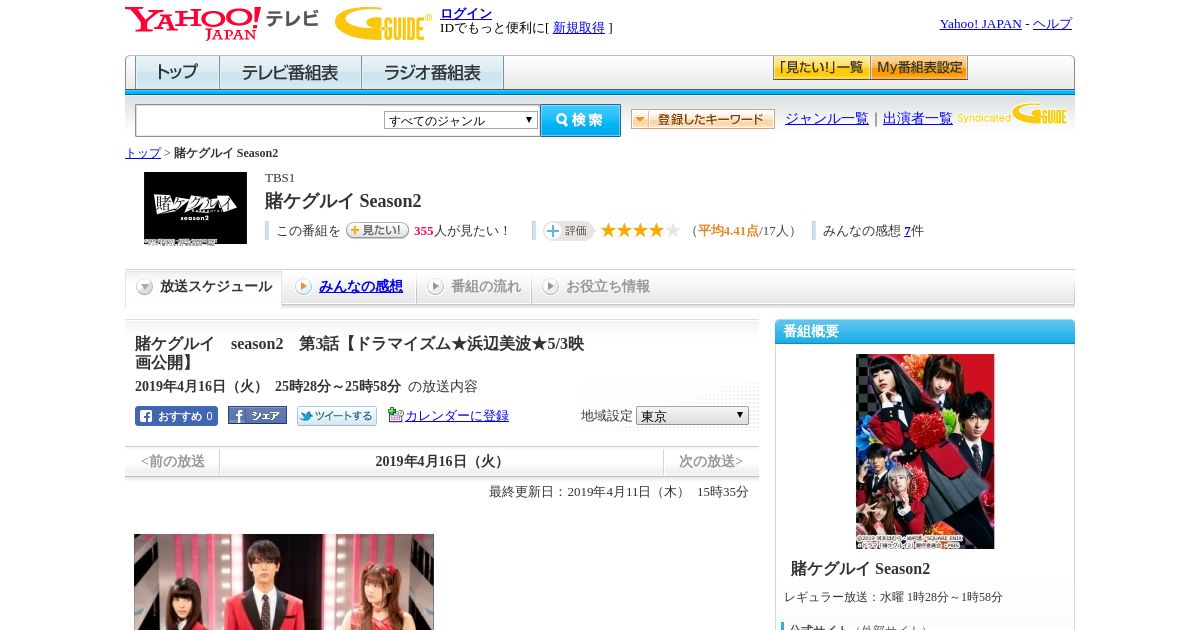Click the 最終更新日 timestamp text
This screenshot has height=630, width=1200.
pos(619,492)
